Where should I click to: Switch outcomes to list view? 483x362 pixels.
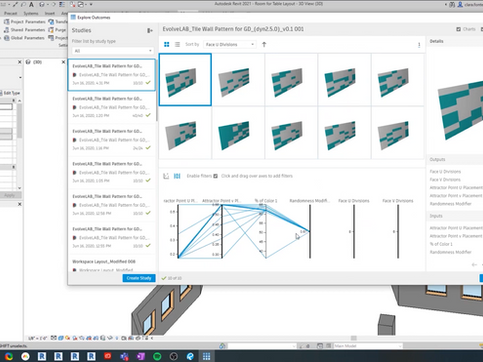(x=177, y=44)
